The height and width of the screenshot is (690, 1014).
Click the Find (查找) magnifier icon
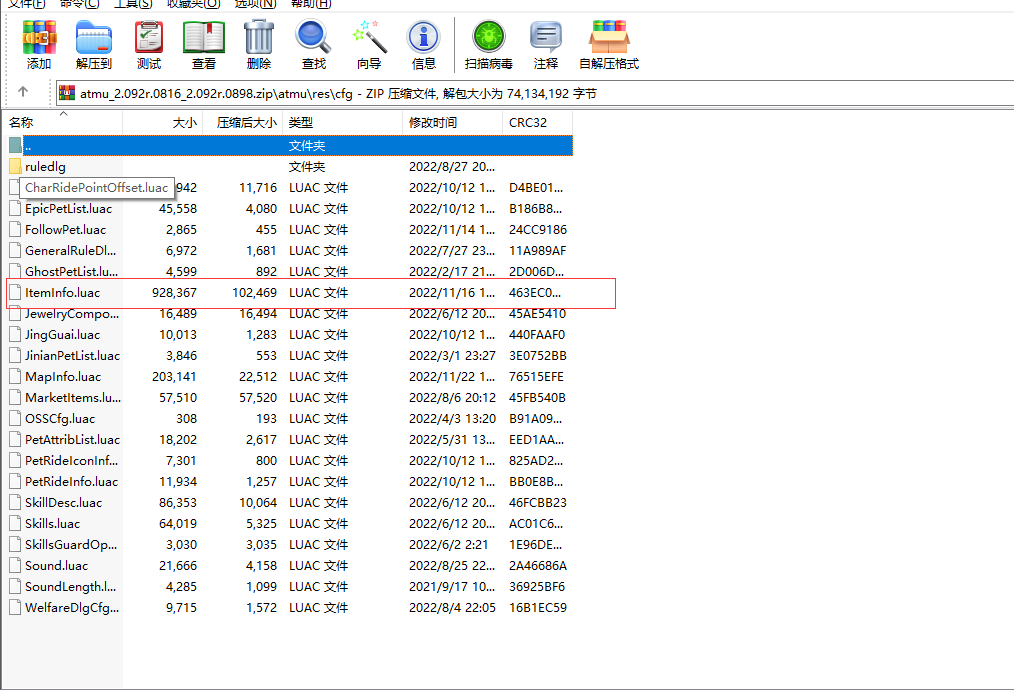[314, 38]
